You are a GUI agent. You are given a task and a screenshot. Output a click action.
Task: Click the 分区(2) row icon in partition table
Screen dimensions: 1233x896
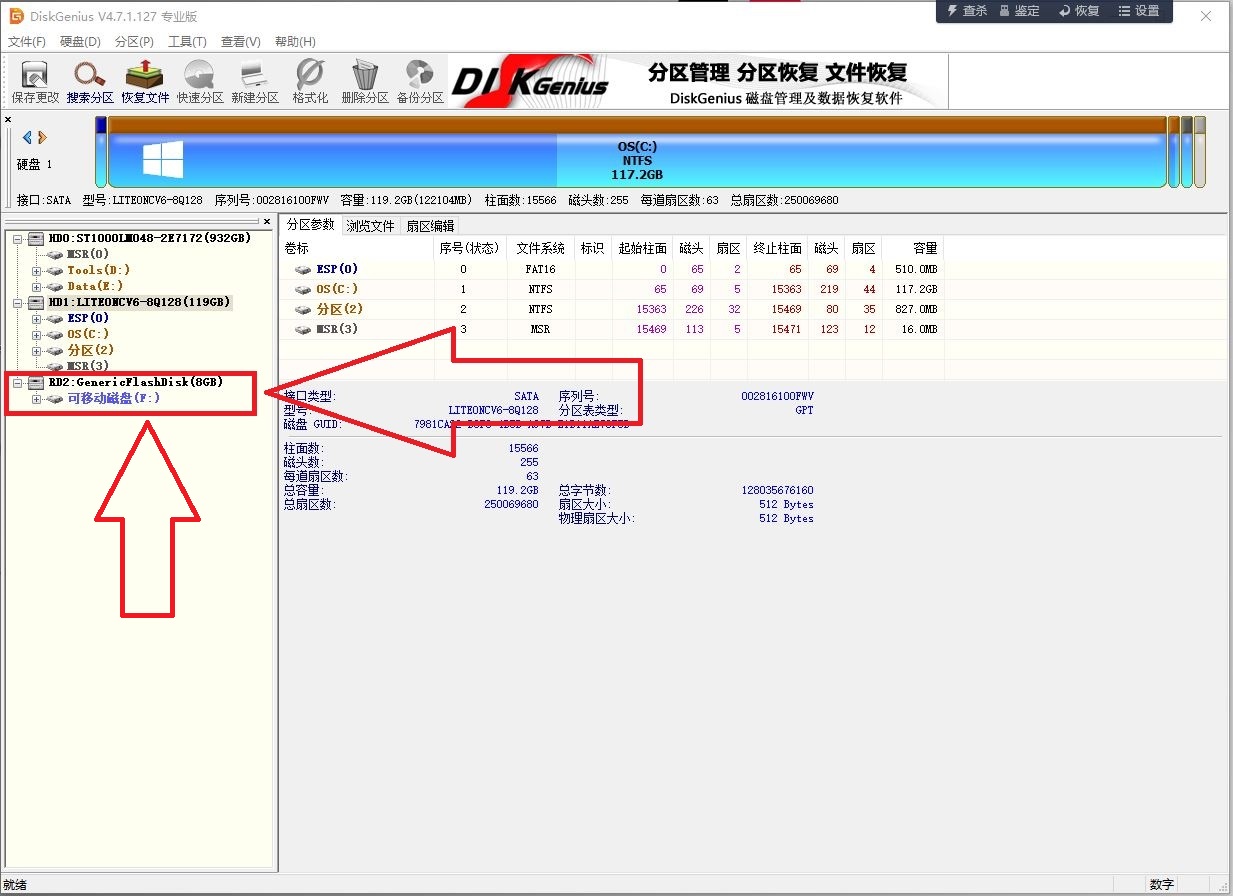(302, 309)
